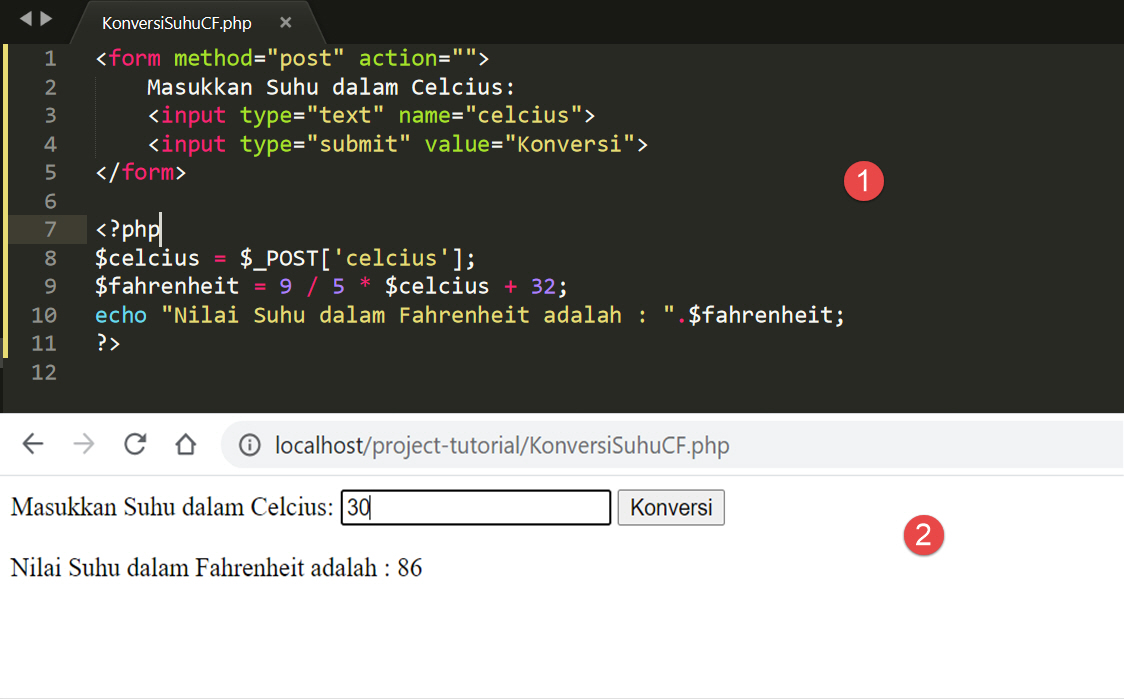Click the $fahrenheit calculation line
This screenshot has height=699, width=1124.
[330, 287]
